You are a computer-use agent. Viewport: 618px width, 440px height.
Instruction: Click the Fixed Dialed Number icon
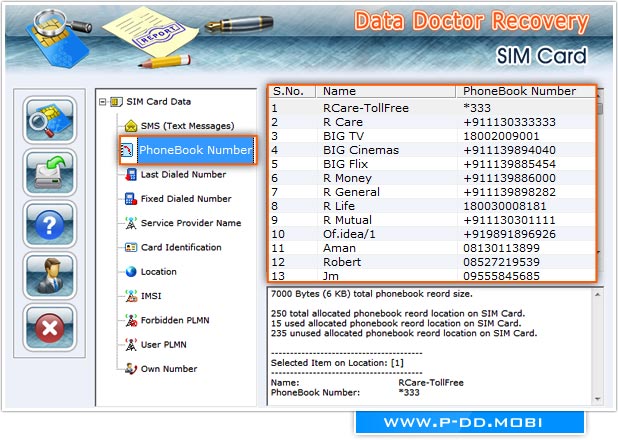pyautogui.click(x=131, y=199)
